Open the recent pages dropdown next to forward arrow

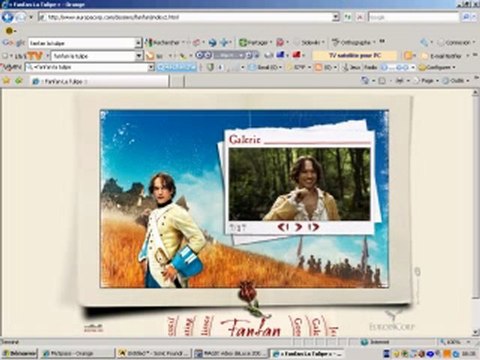click(x=31, y=17)
